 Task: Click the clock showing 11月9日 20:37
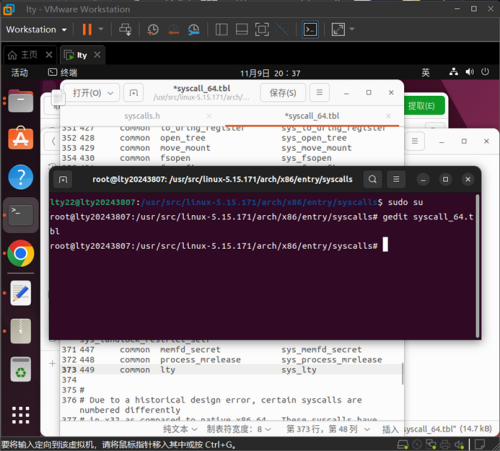[270, 73]
